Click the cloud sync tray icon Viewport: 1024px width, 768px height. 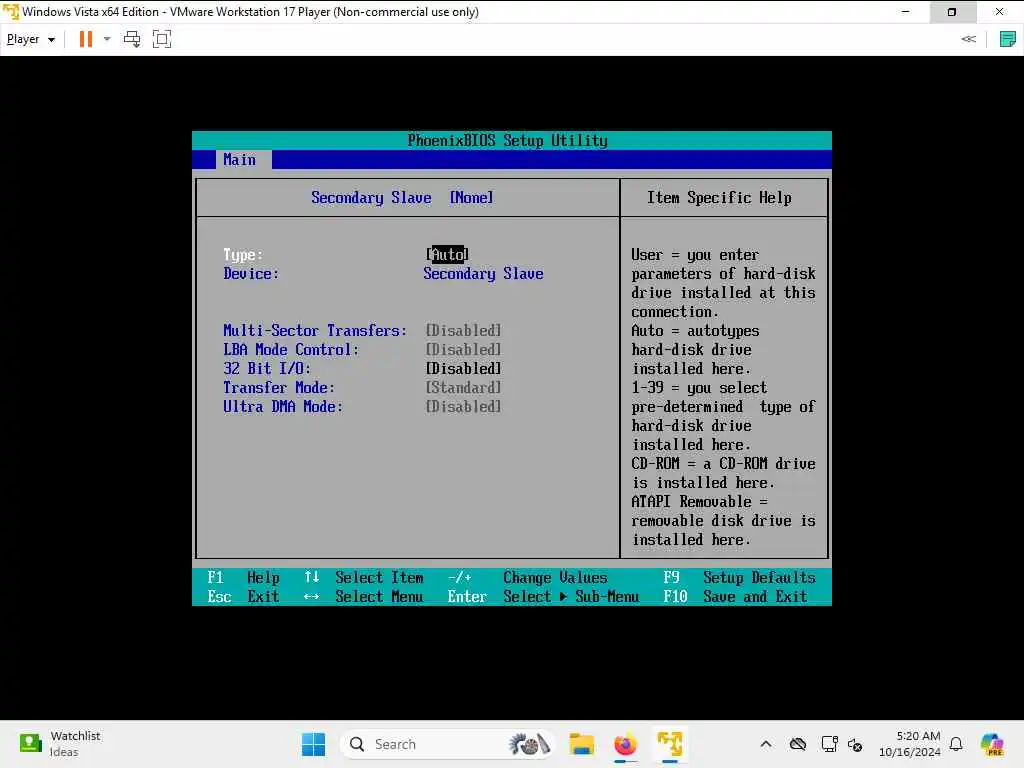pyautogui.click(x=797, y=744)
